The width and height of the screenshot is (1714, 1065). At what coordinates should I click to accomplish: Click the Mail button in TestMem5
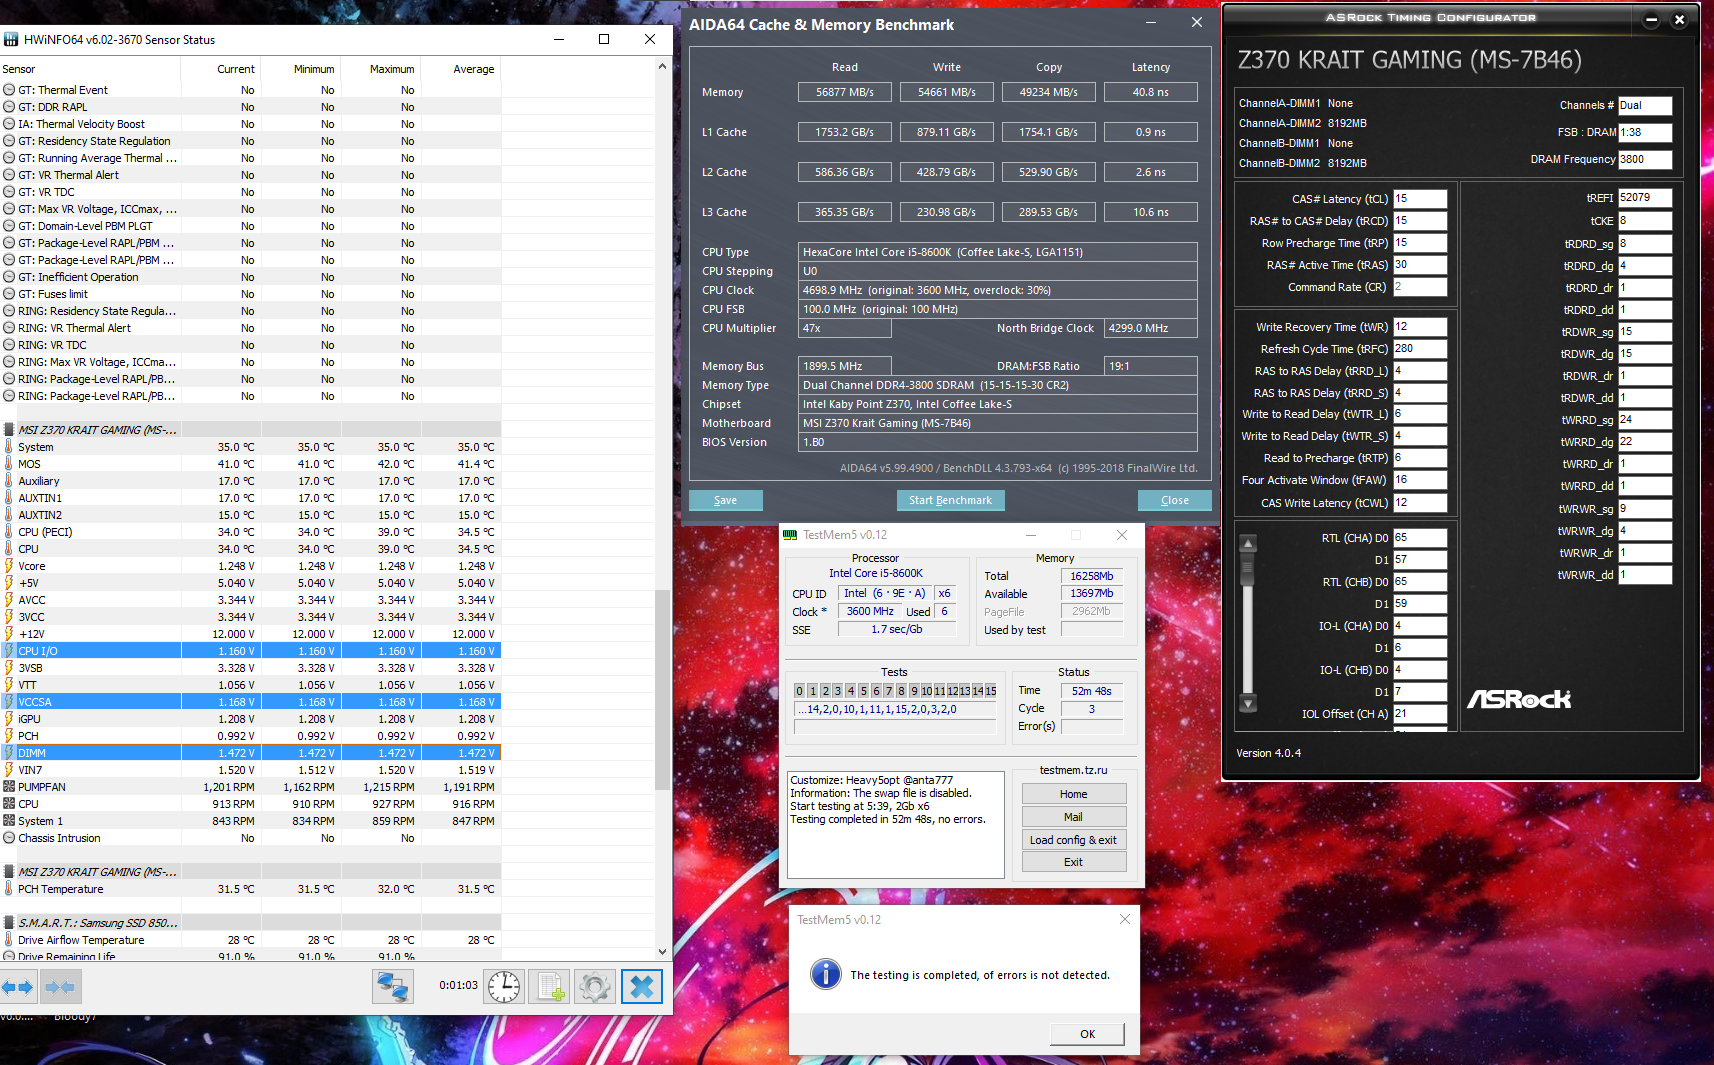click(x=1074, y=817)
